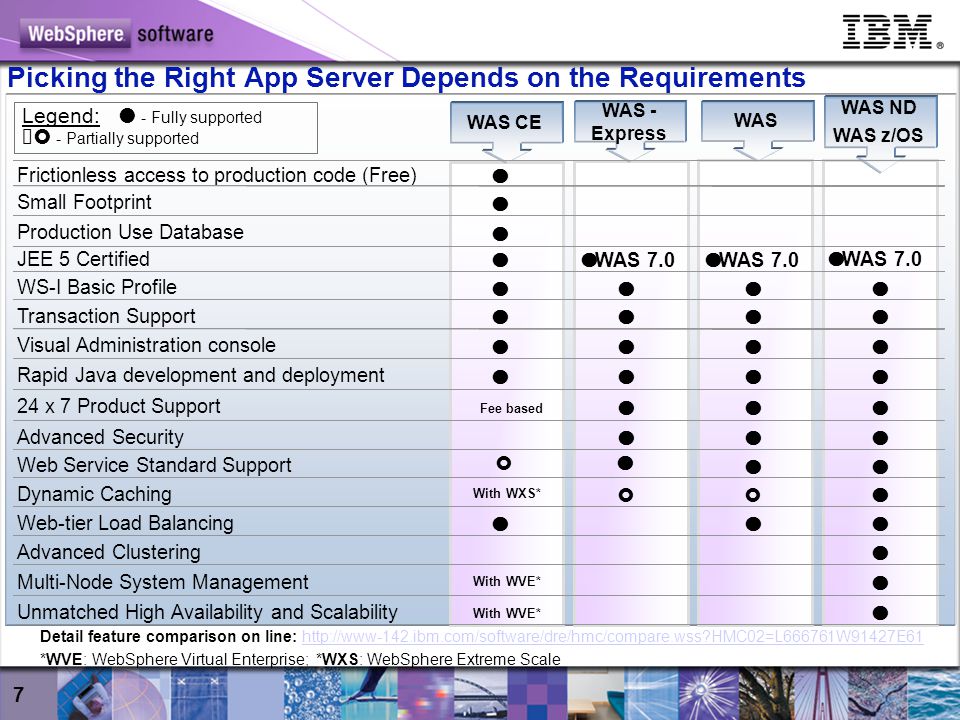Click 'WAS 7.0' in the WAS - Express column
This screenshot has height=720, width=960.
pos(635,260)
